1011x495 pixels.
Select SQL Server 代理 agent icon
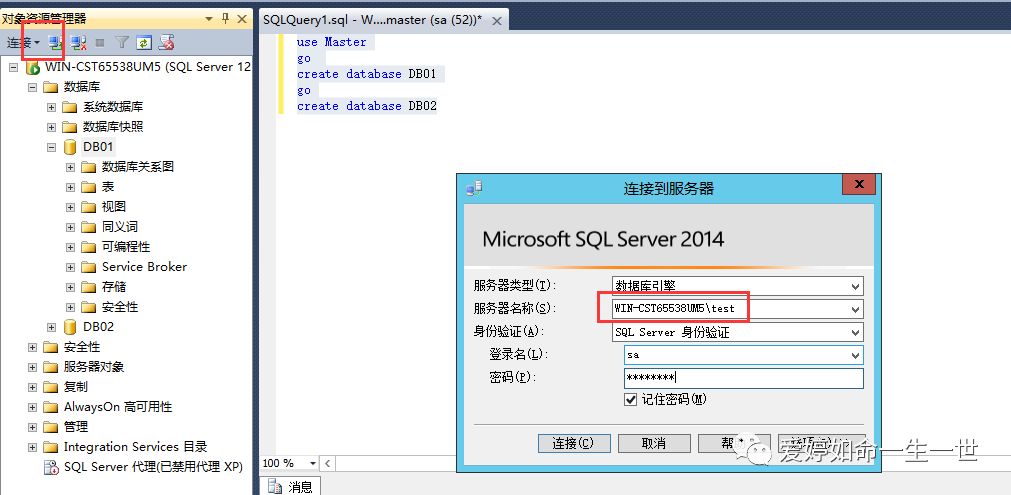51,467
